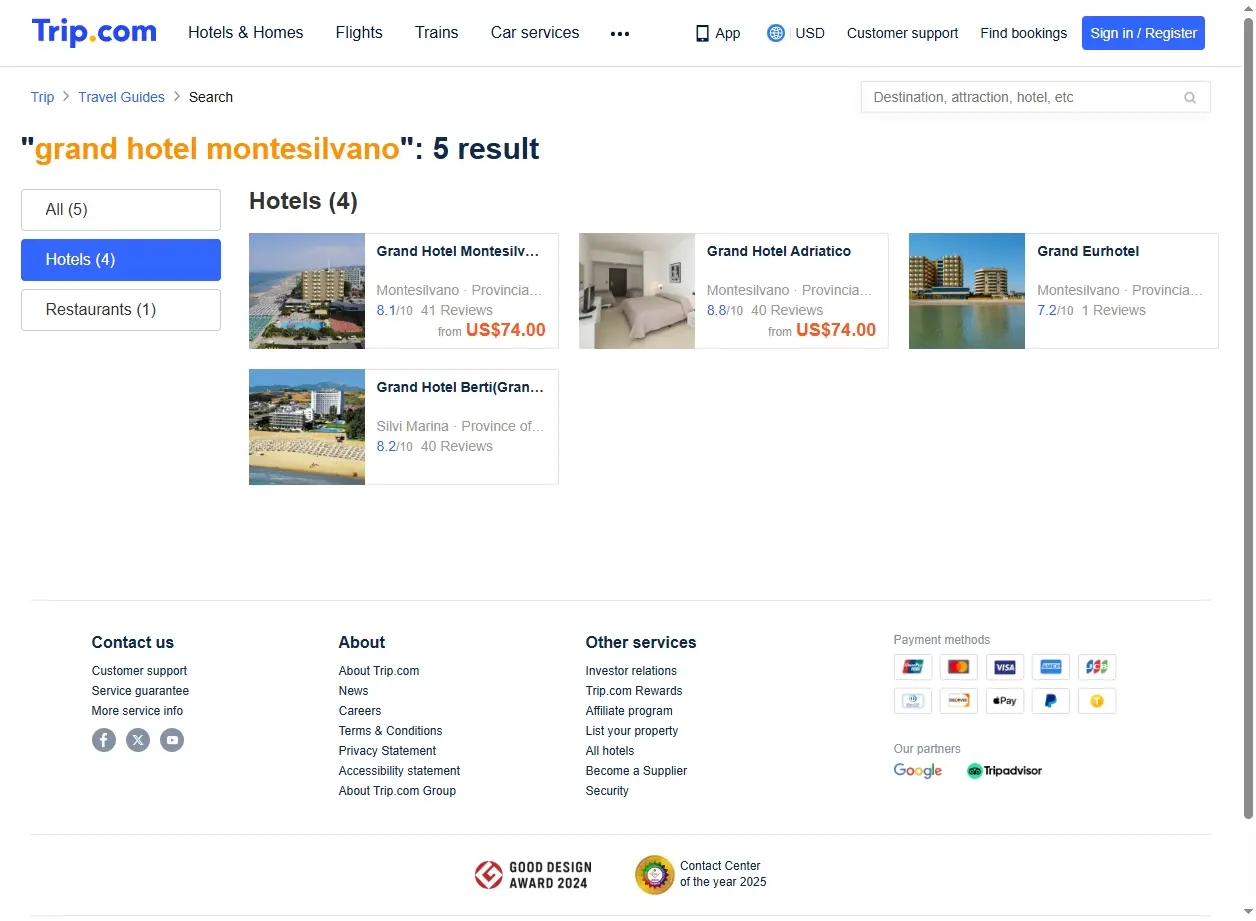Click the globe language icon
The width and height of the screenshot is (1256, 921).
click(x=776, y=33)
